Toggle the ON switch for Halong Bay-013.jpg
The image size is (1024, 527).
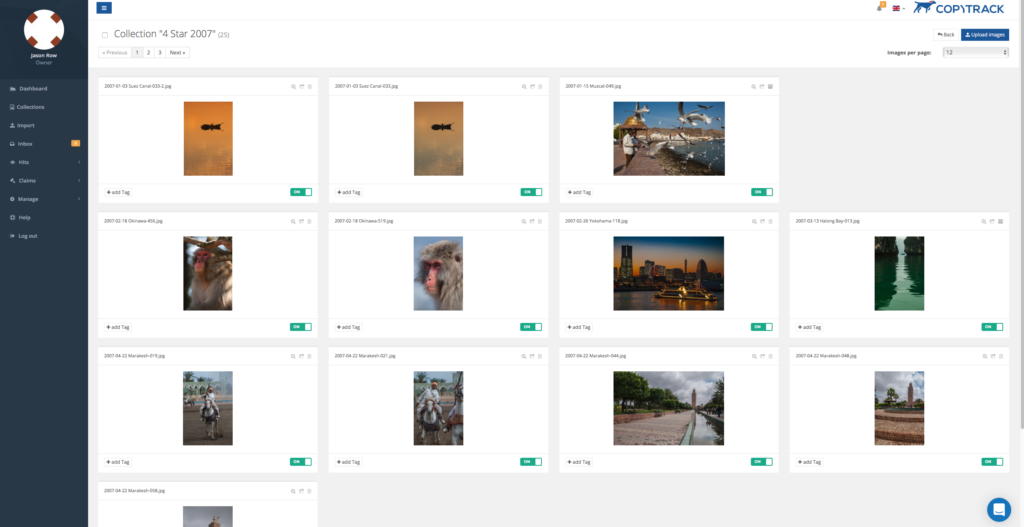992,327
